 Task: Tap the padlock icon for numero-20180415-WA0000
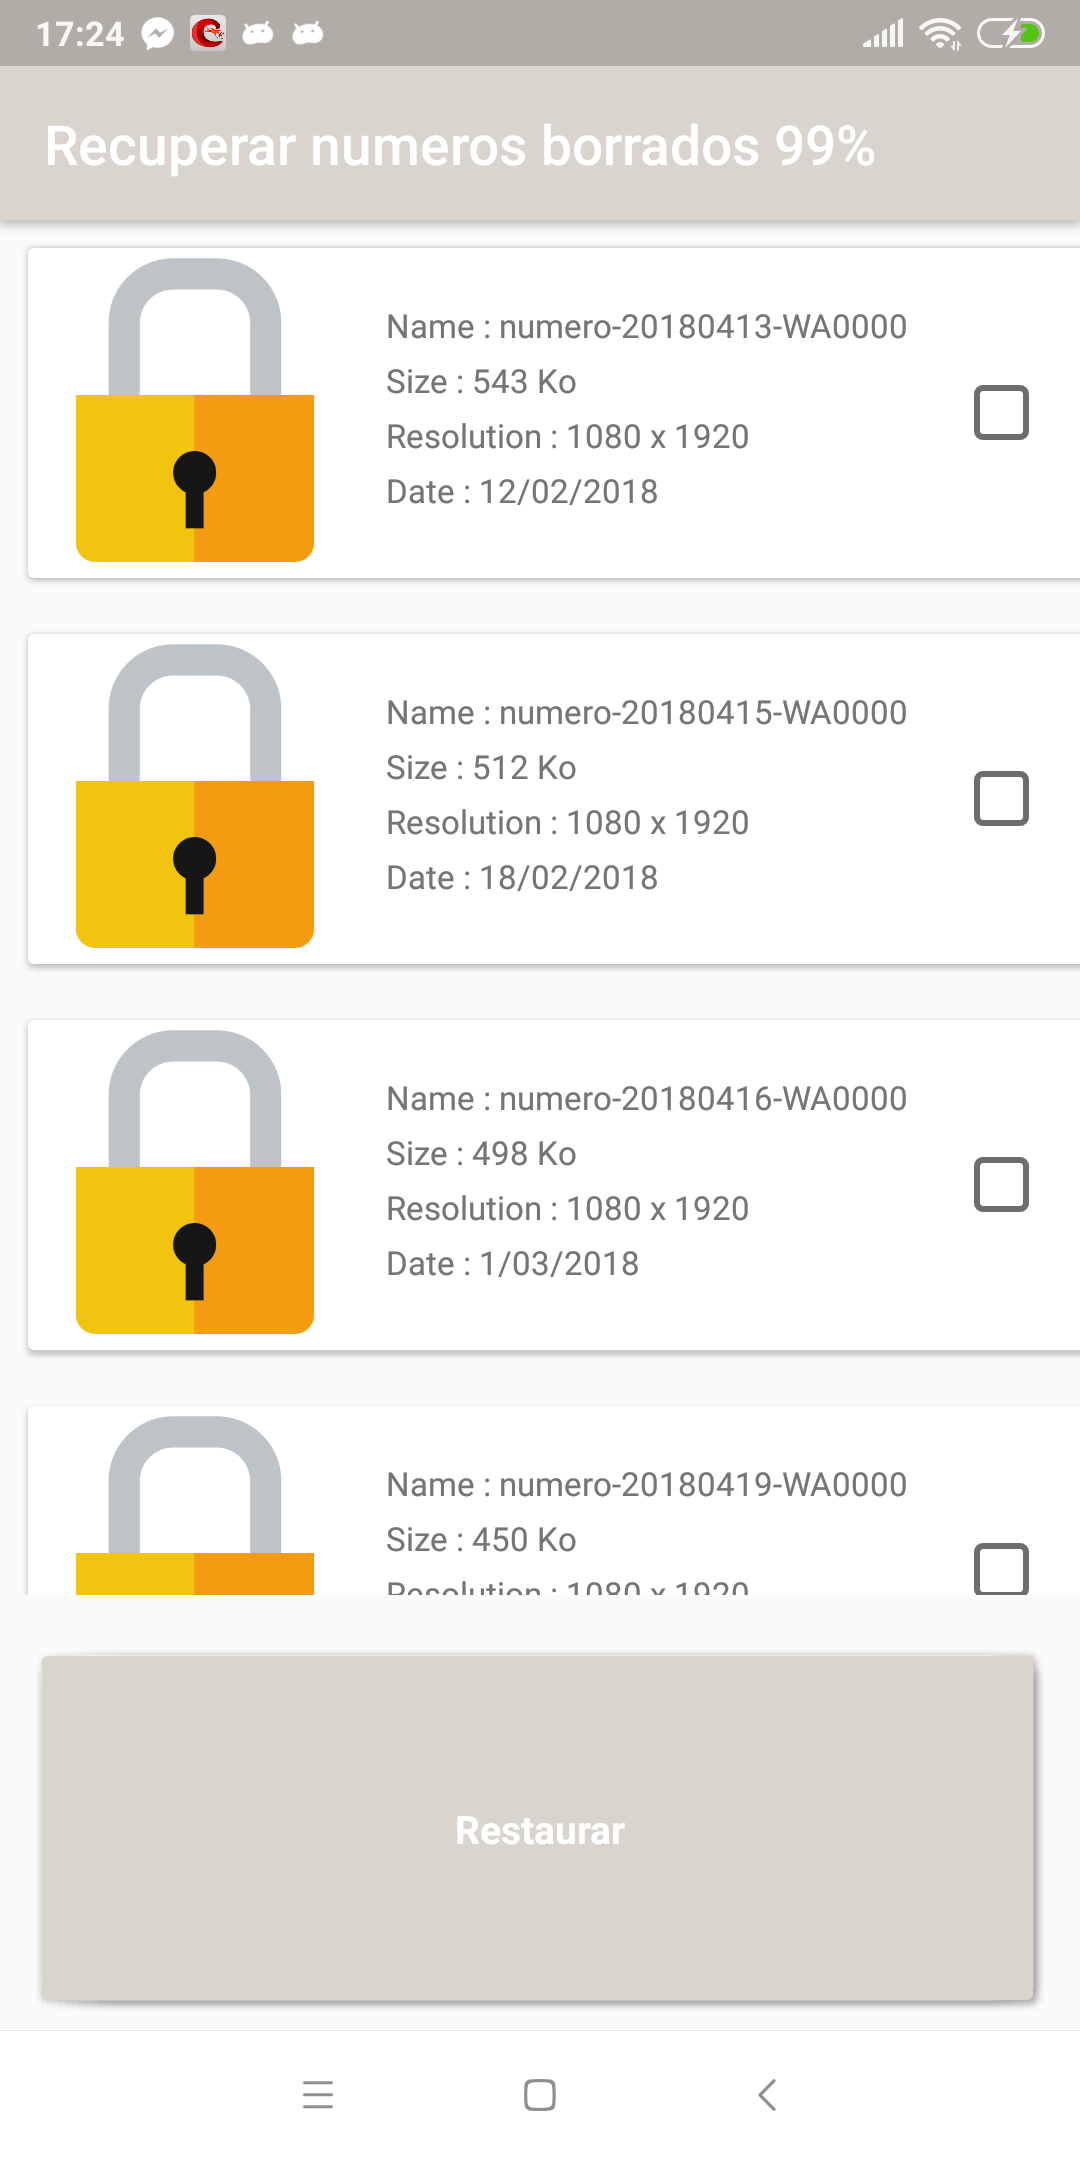click(195, 797)
